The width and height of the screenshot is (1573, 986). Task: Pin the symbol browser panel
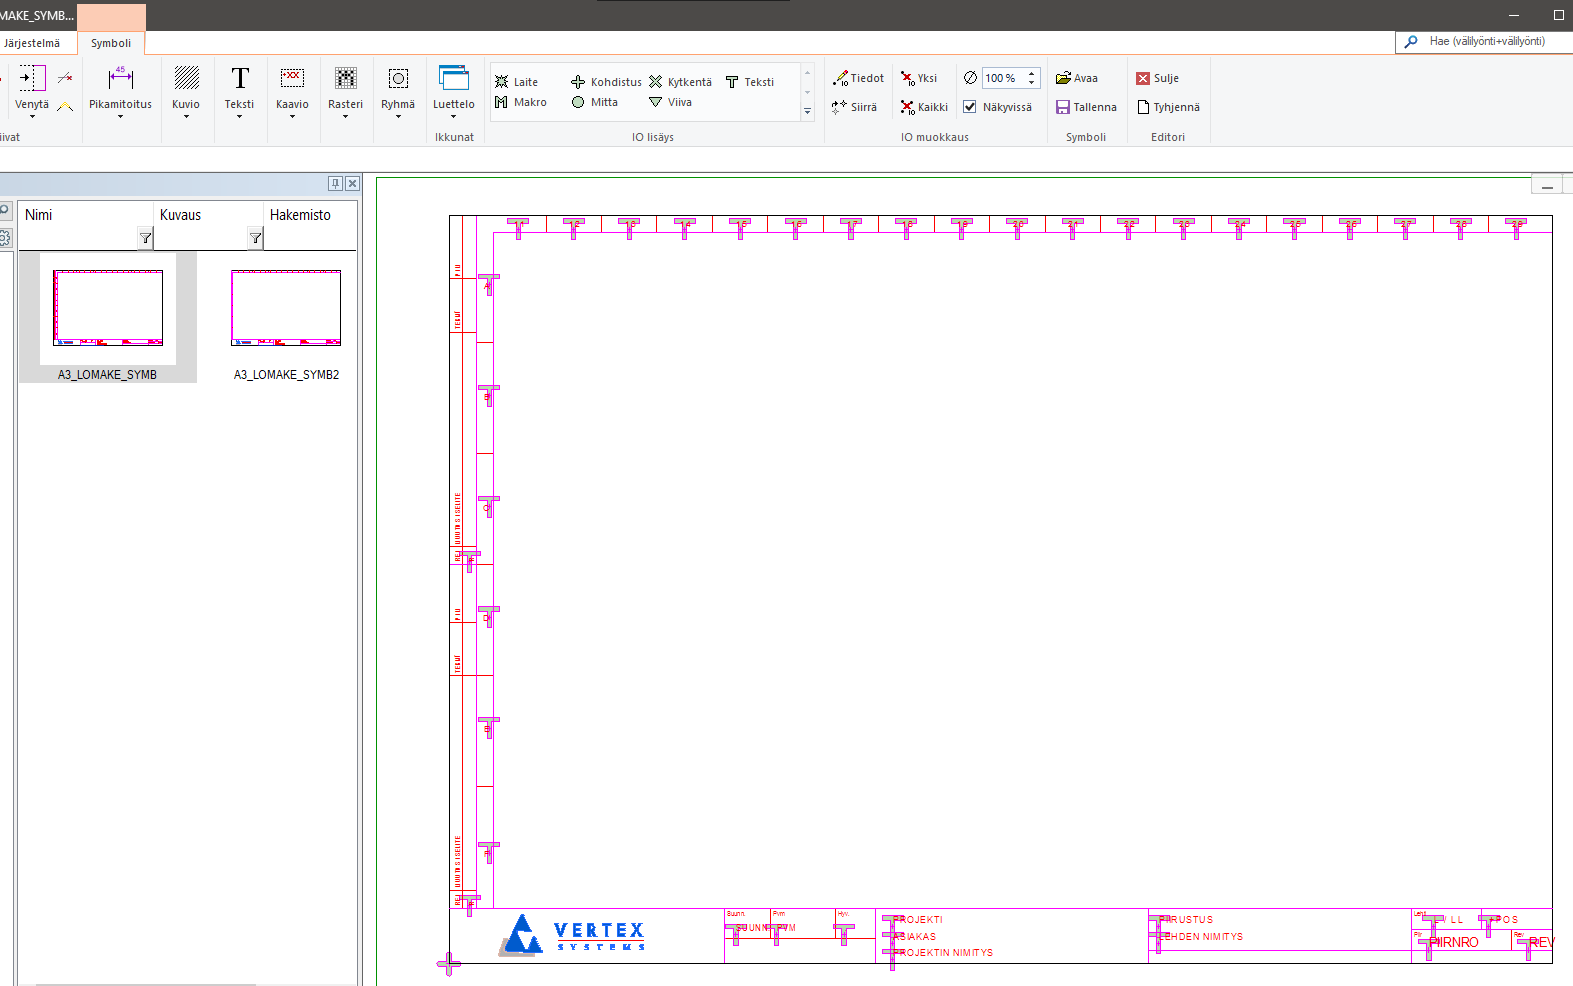335,184
